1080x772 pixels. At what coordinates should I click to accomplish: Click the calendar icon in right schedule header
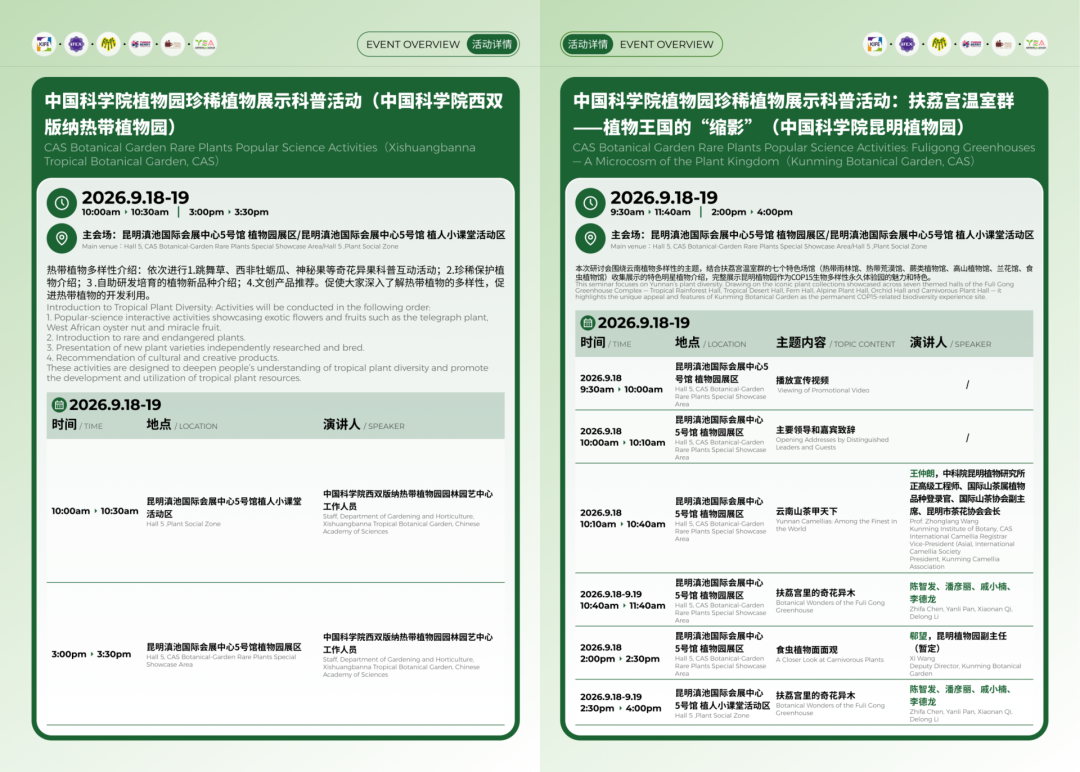point(588,322)
